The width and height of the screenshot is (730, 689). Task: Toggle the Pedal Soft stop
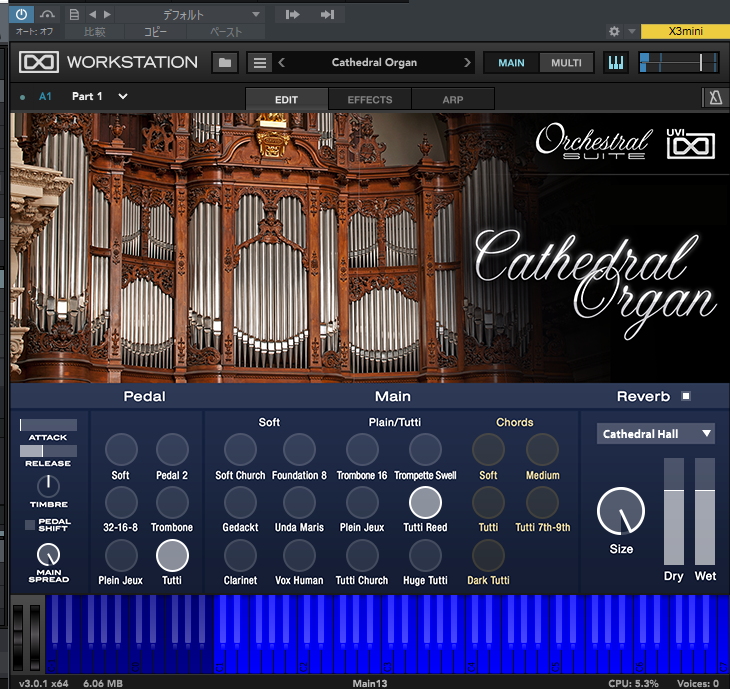point(121,449)
